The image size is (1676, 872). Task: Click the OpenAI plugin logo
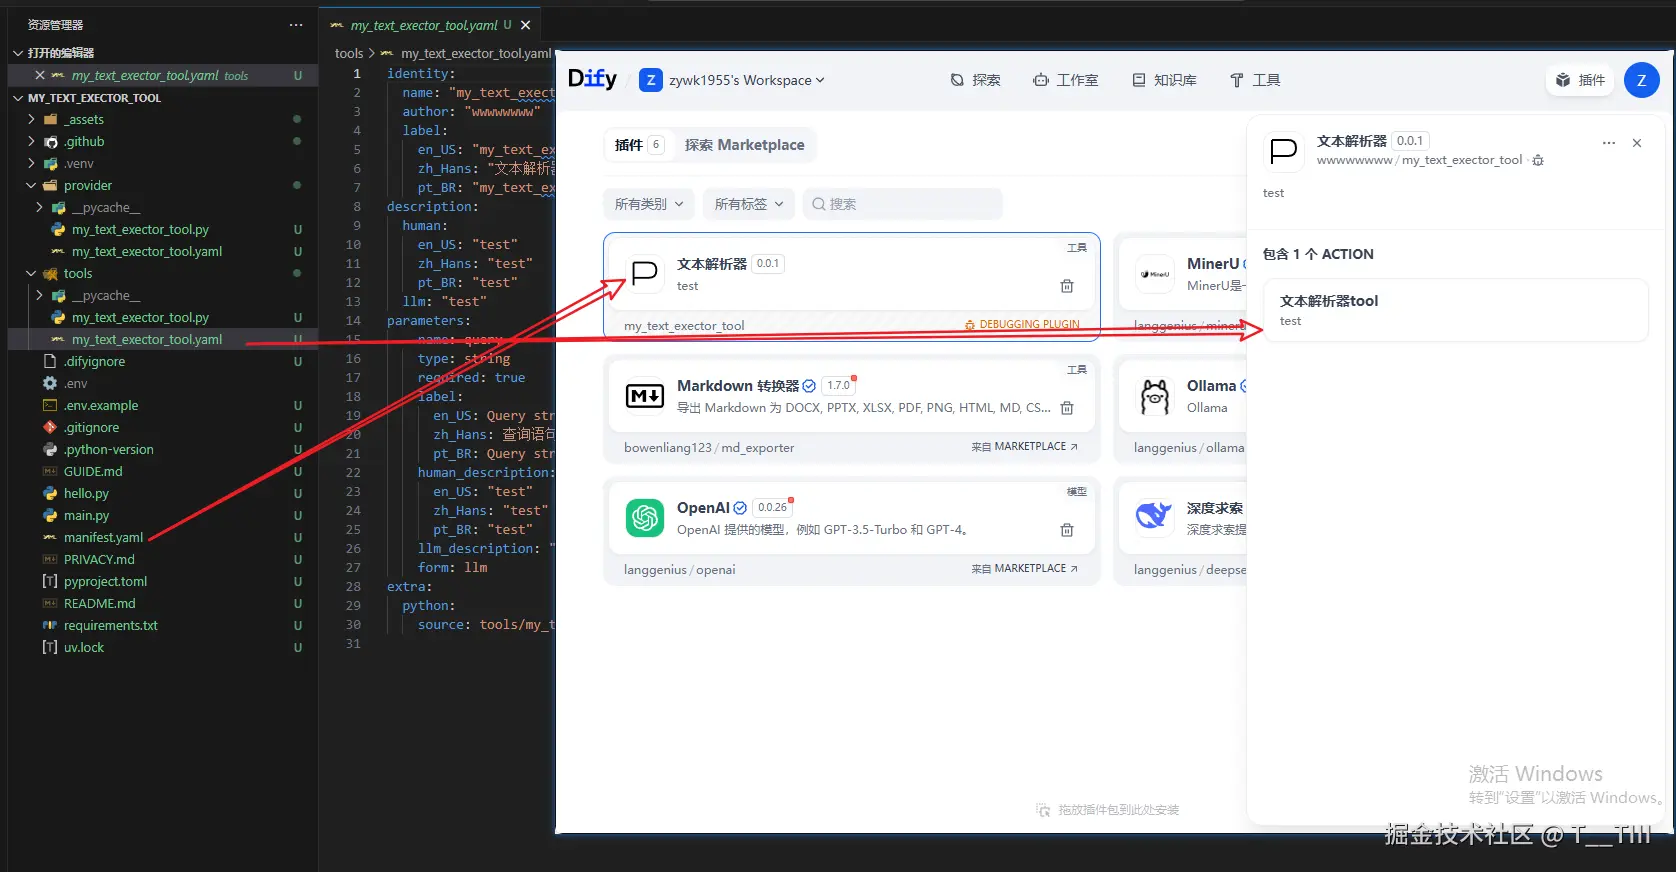tap(645, 518)
